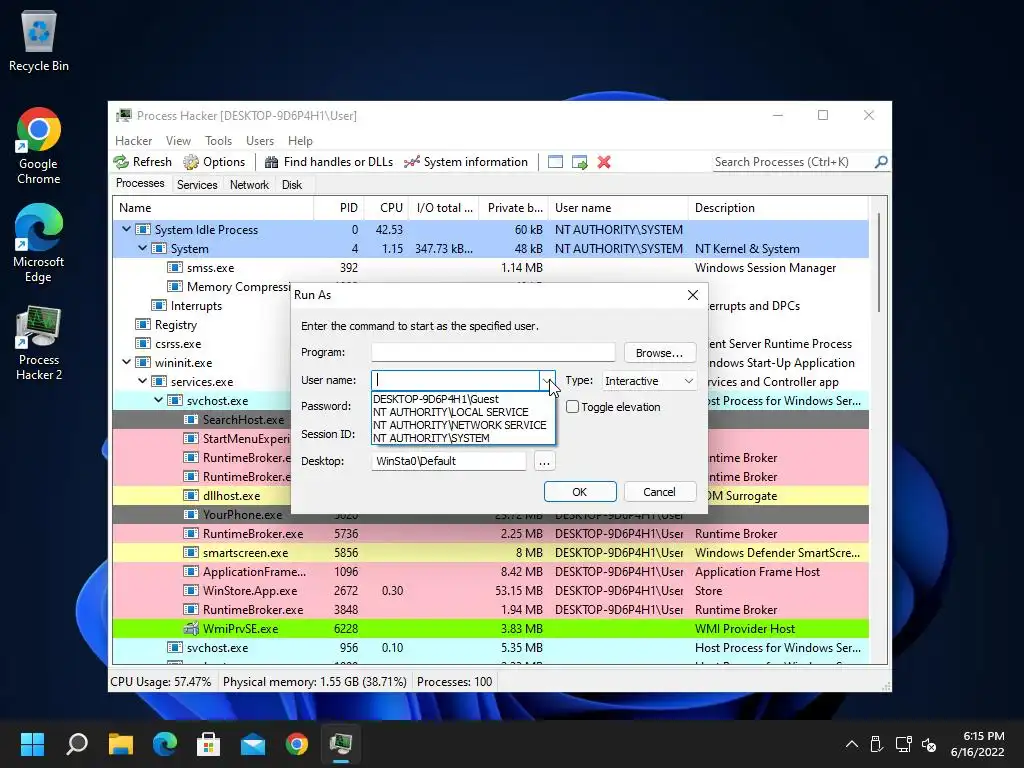Open Chrome from the taskbar
1024x768 pixels.
[296, 744]
